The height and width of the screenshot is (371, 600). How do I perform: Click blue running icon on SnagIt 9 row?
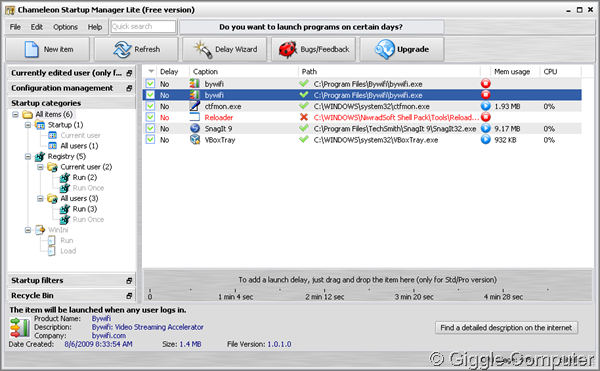[486, 129]
